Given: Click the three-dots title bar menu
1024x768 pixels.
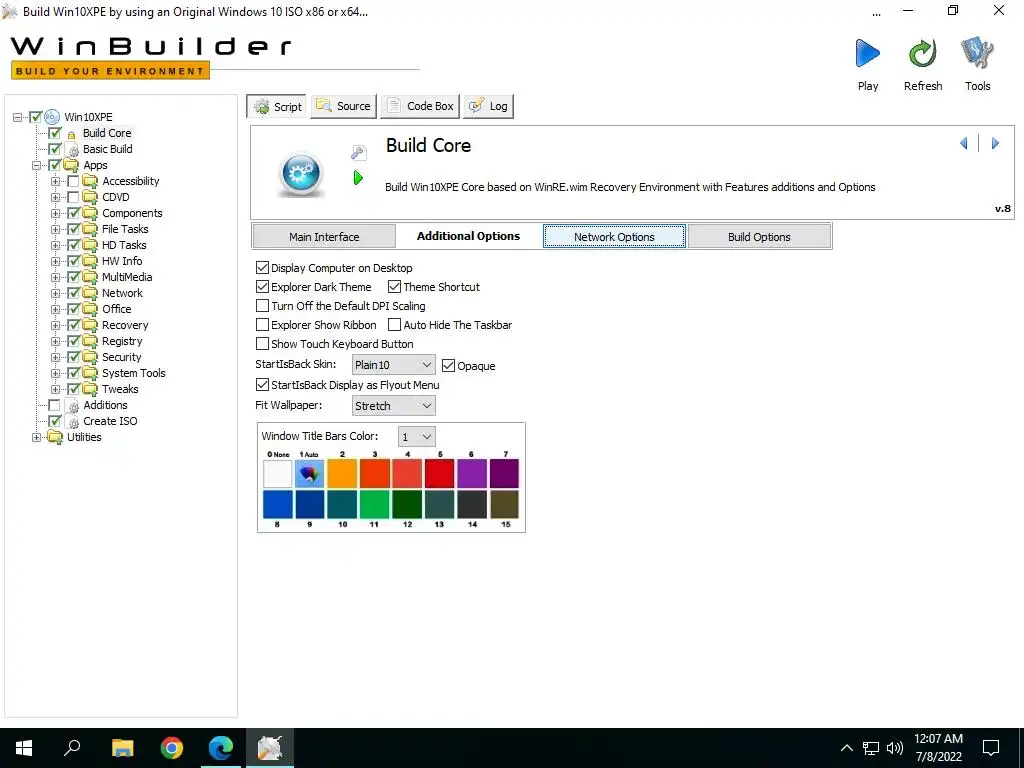Looking at the screenshot, I should 876,12.
